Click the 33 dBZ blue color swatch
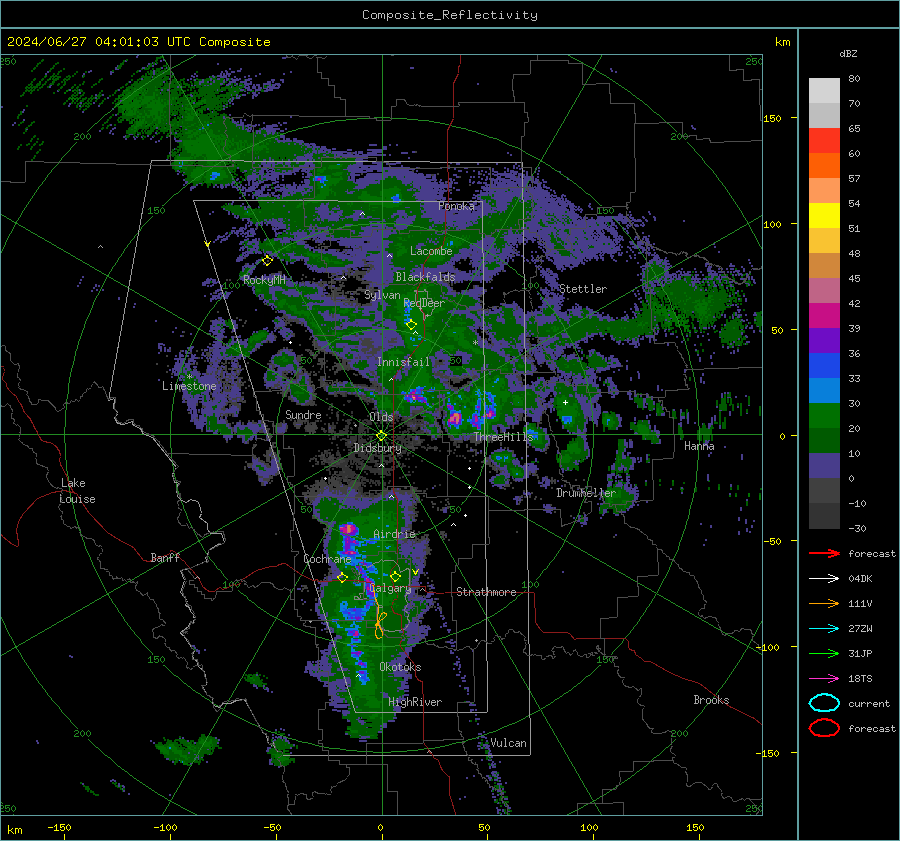The image size is (900, 841). [x=824, y=390]
